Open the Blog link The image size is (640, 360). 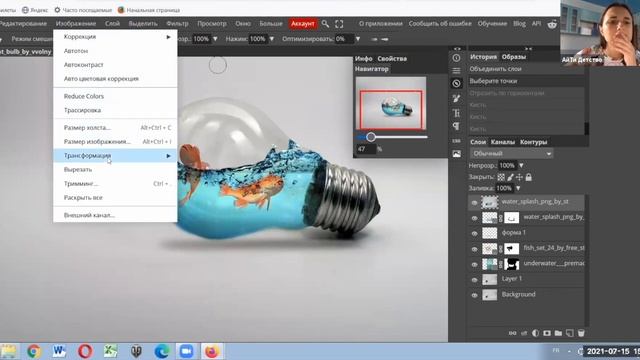(x=519, y=24)
